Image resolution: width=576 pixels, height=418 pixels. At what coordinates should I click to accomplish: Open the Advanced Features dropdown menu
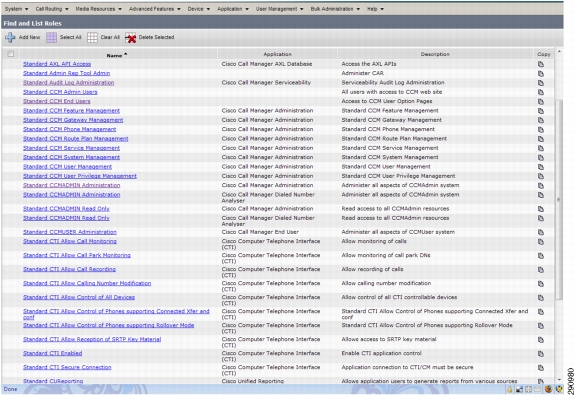coord(155,9)
